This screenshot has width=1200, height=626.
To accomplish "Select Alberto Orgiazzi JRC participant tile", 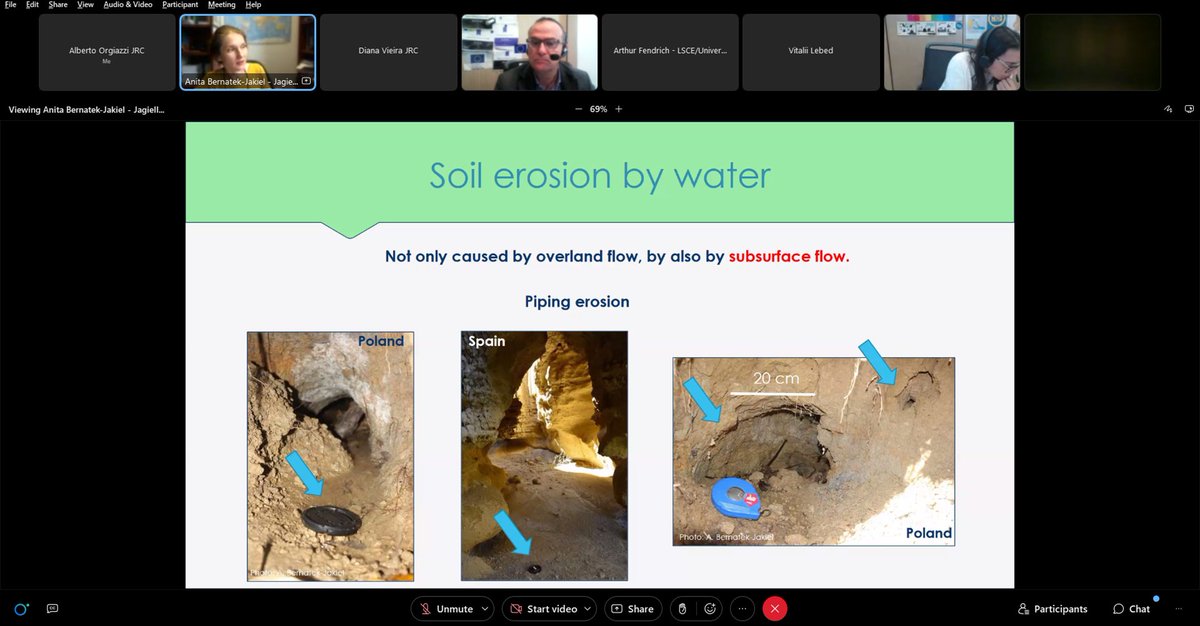I will 106,52.
